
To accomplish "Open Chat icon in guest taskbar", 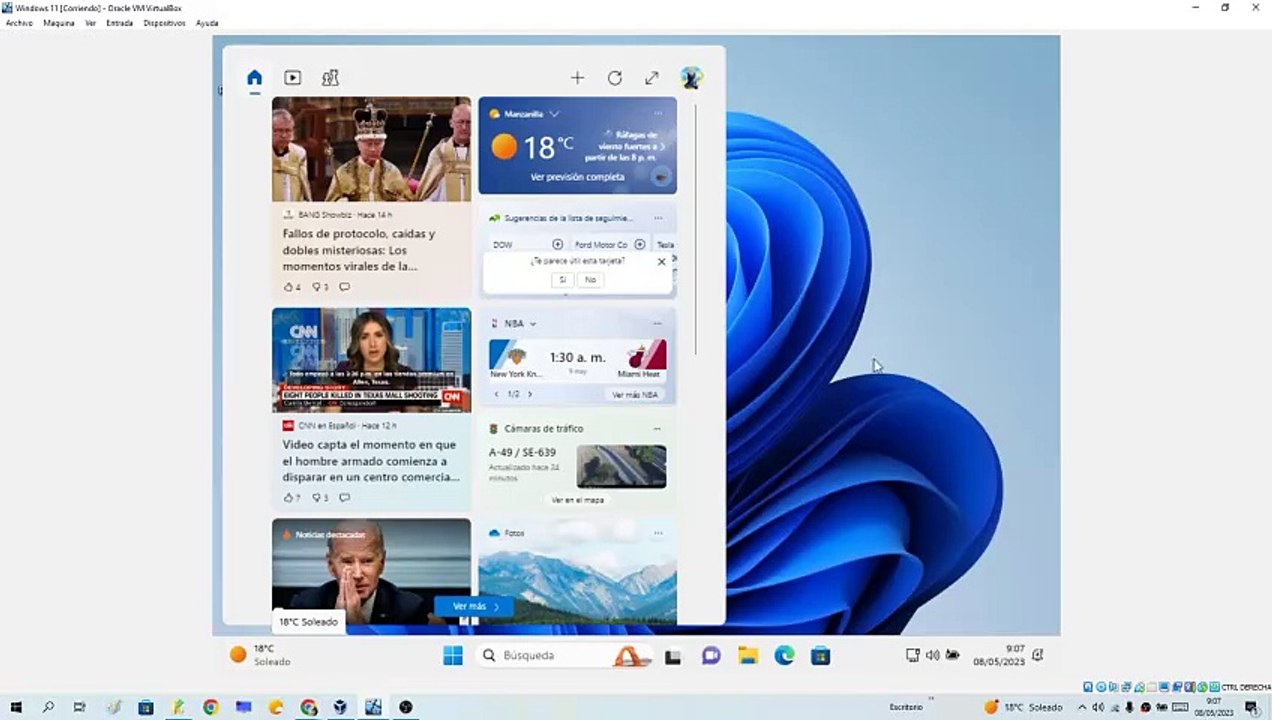I will (x=711, y=656).
